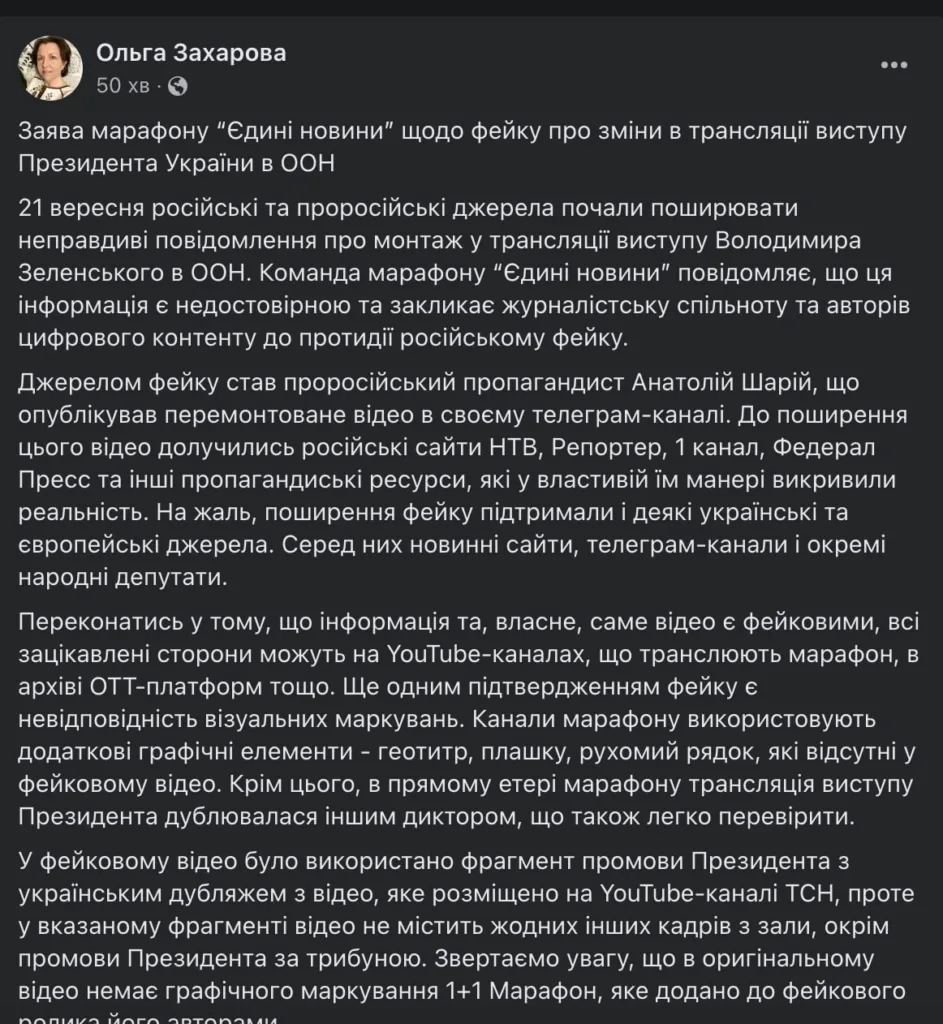
Task: Click the words Федерал Пресс in the text
Action: click(x=824, y=447)
